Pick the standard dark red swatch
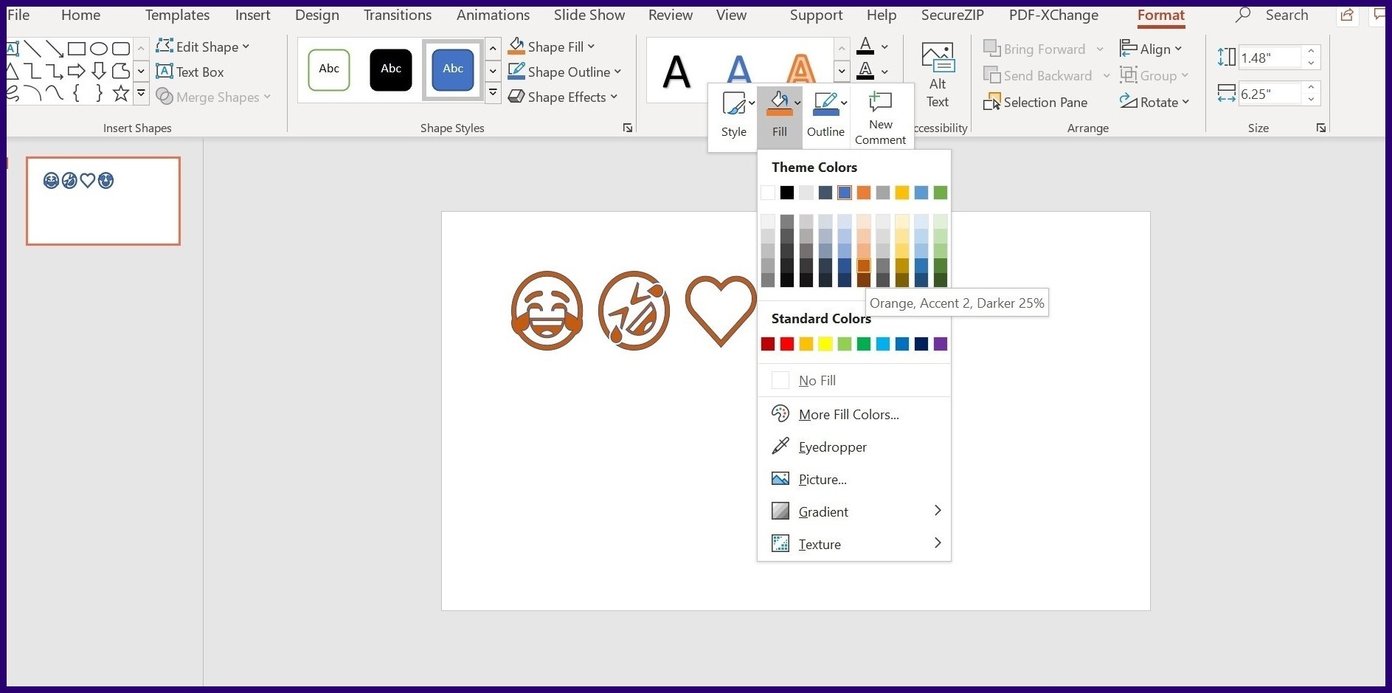Image resolution: width=1392 pixels, height=693 pixels. click(768, 344)
